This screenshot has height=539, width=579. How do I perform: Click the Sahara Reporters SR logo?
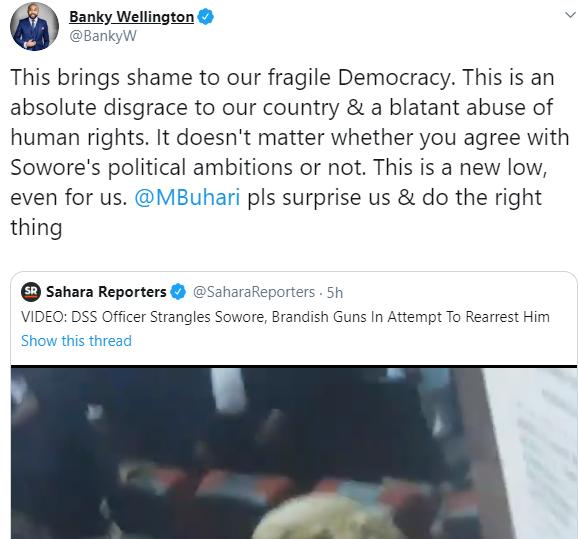pyautogui.click(x=31, y=292)
